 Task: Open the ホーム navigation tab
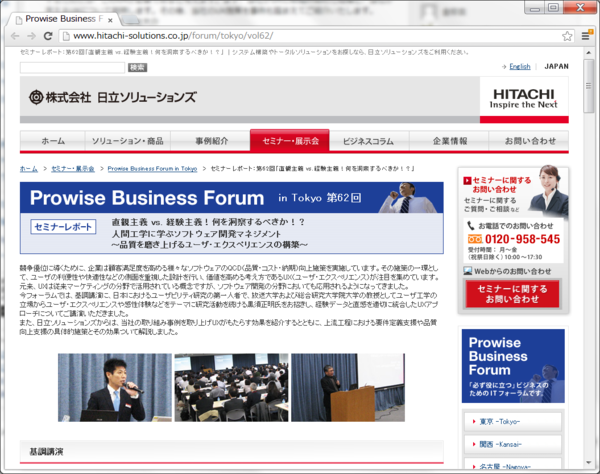pyautogui.click(x=53, y=141)
